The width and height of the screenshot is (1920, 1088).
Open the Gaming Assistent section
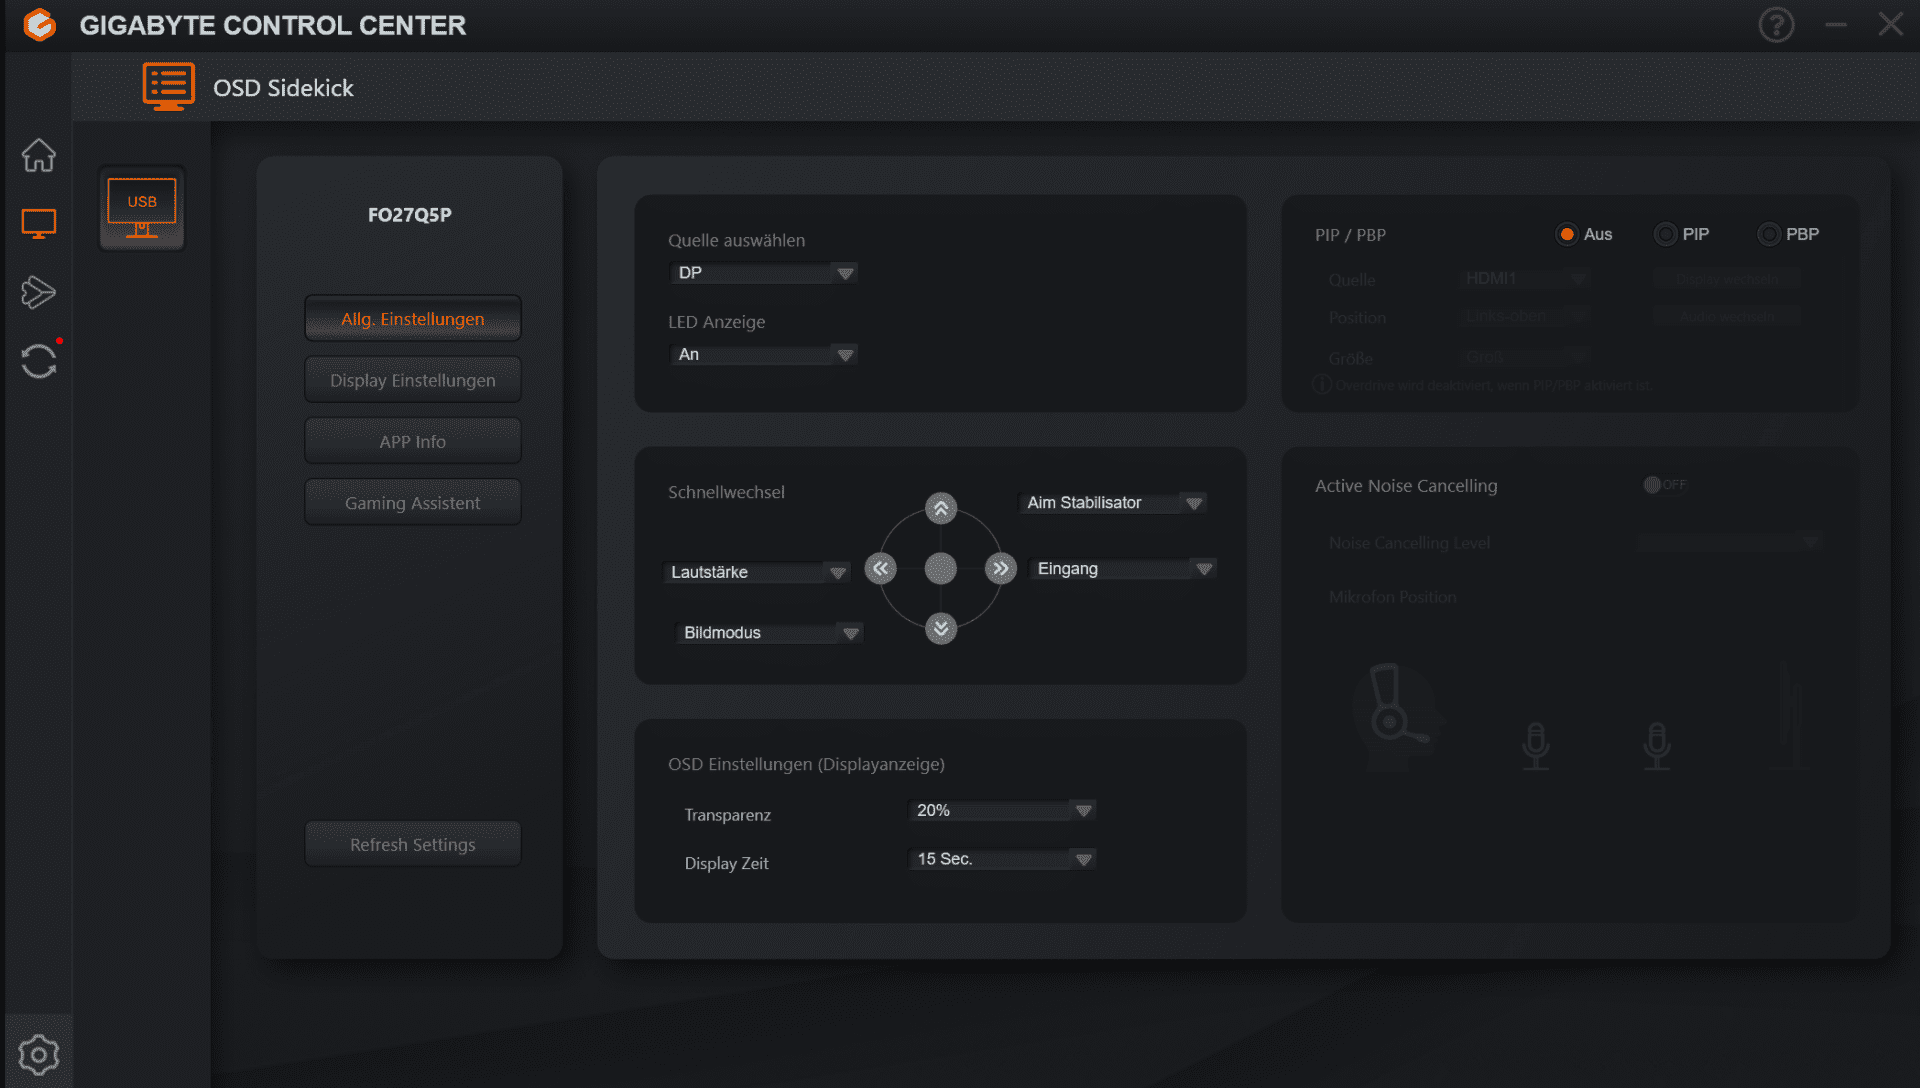(x=412, y=503)
